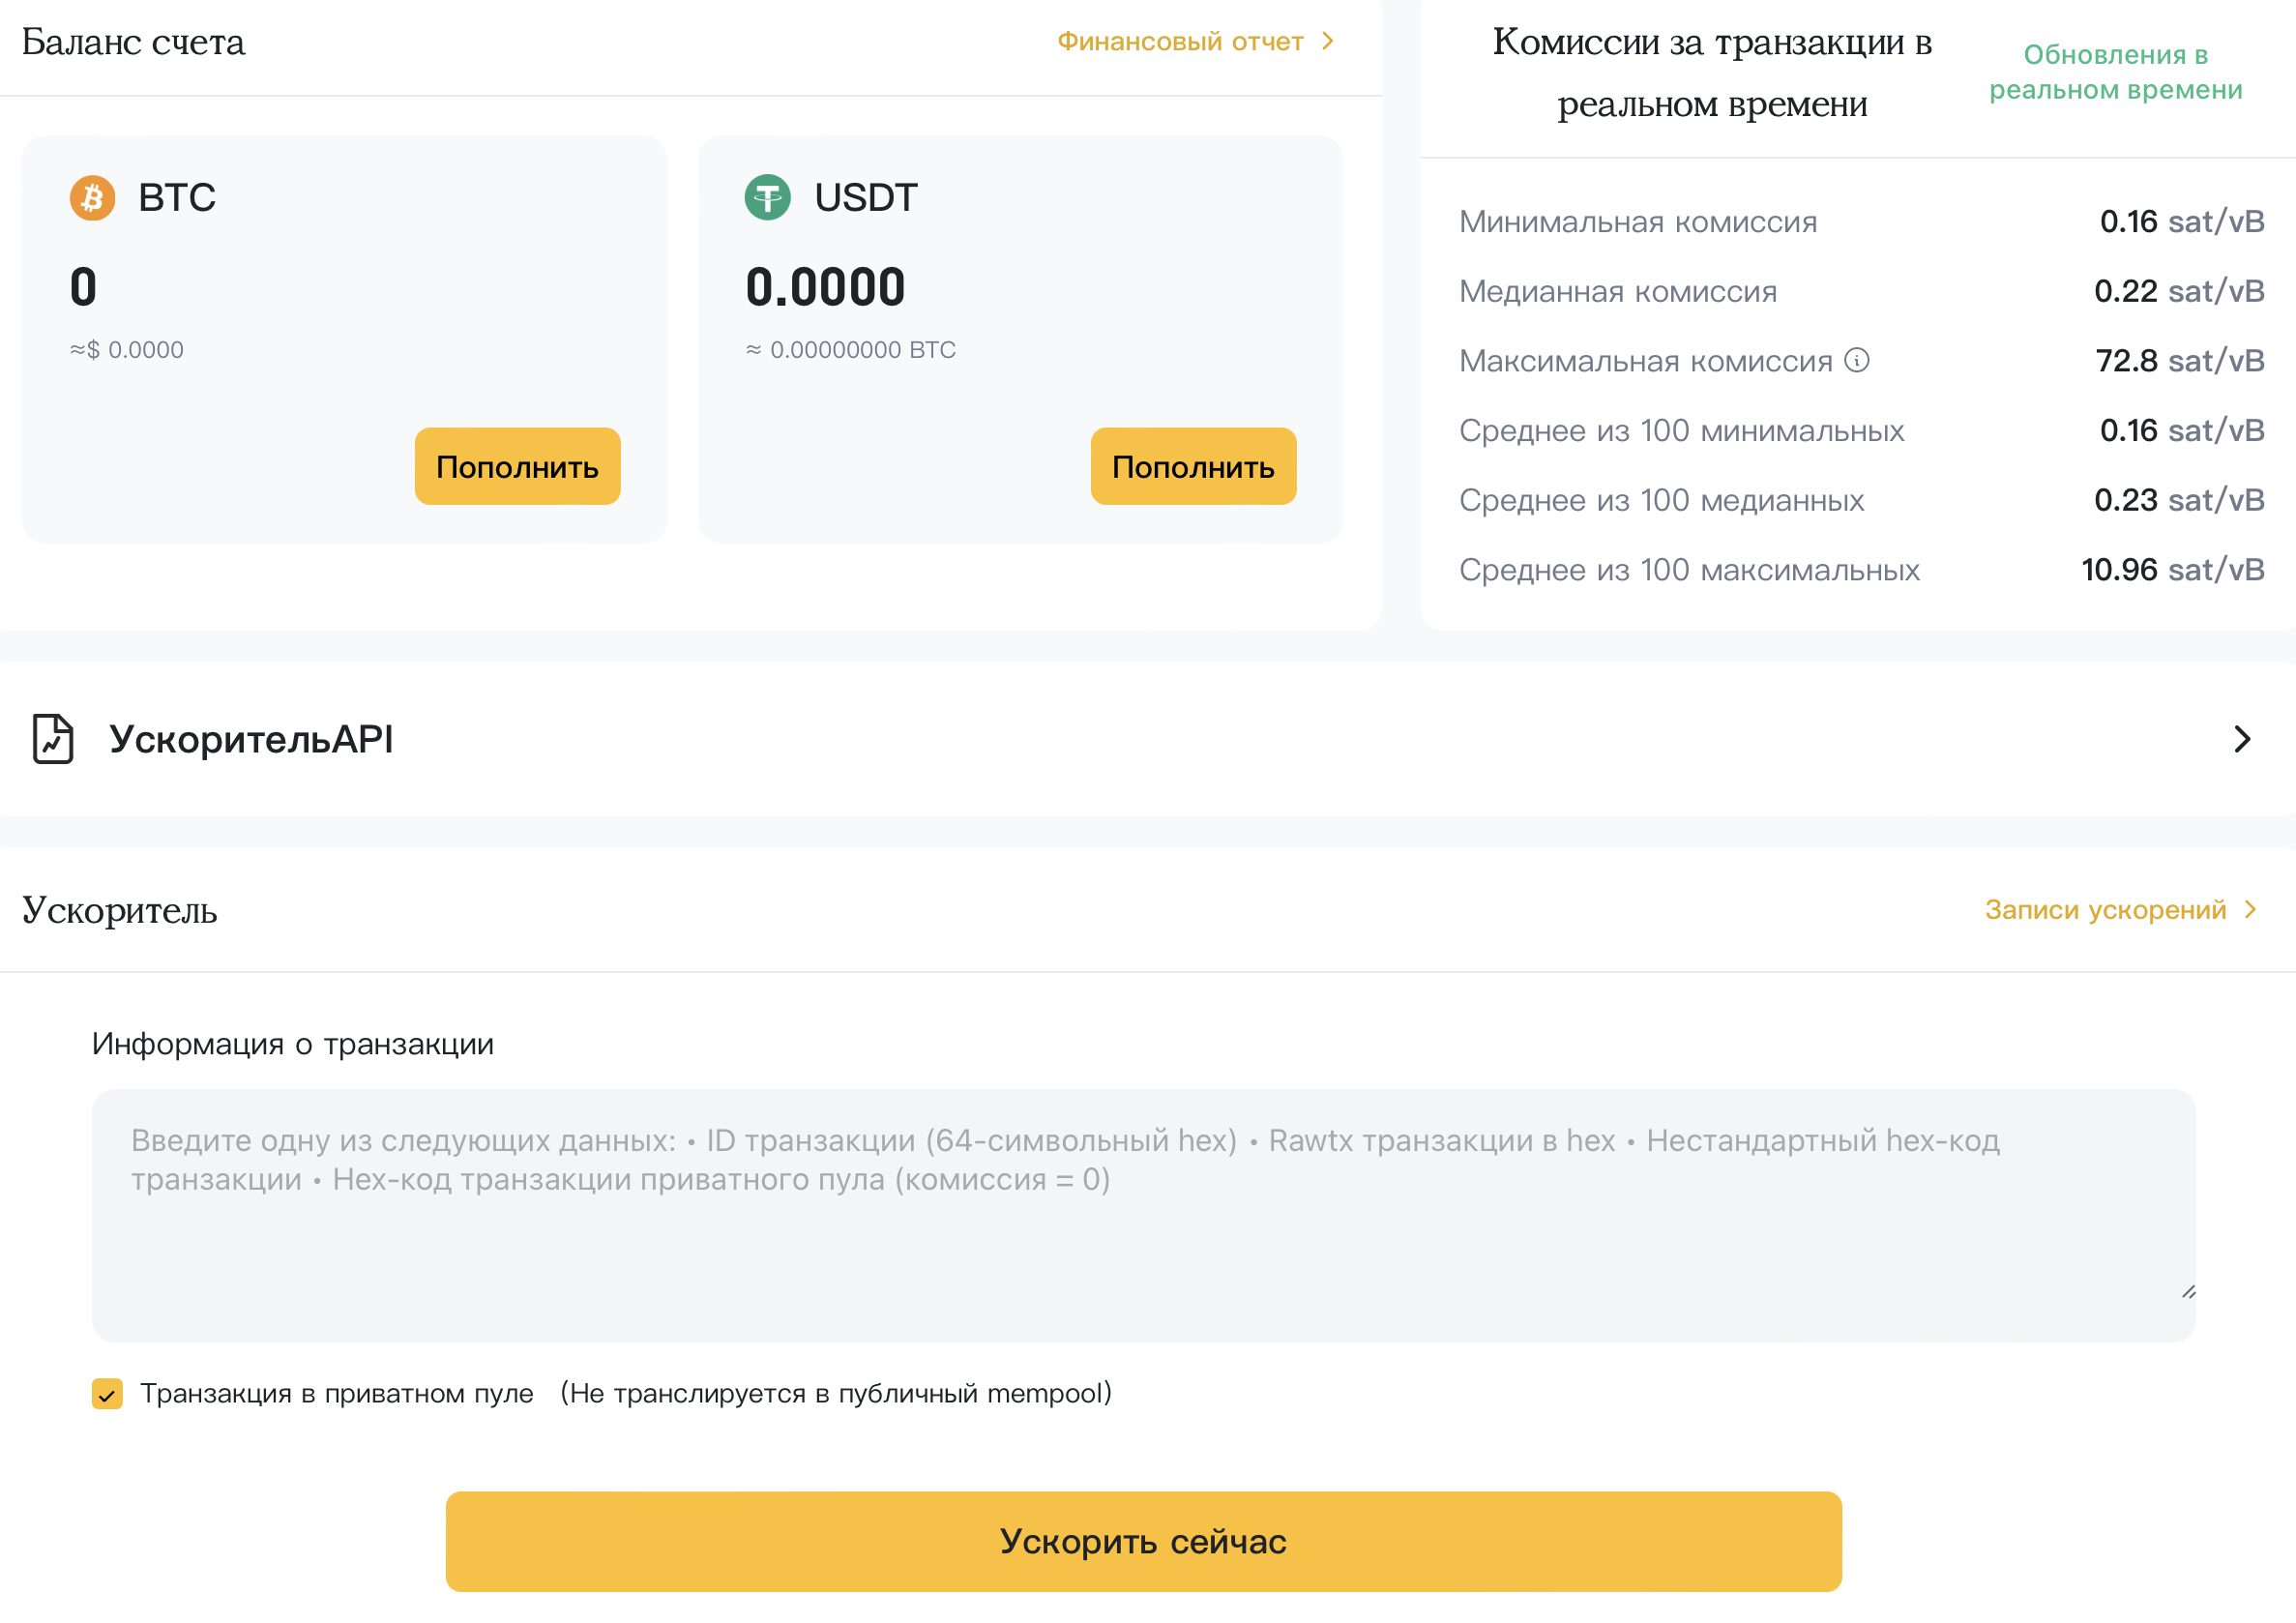Click the Ускорить сейчас button
This screenshot has height=1623, width=2296.
click(1143, 1541)
